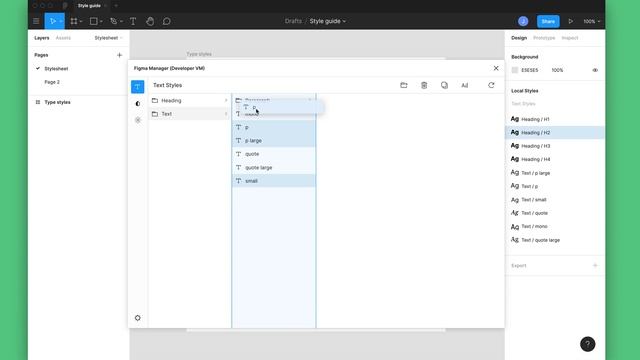Edit the background hex value E5E5E5
Screen dimensions: 640x360
pyautogui.click(x=529, y=70)
